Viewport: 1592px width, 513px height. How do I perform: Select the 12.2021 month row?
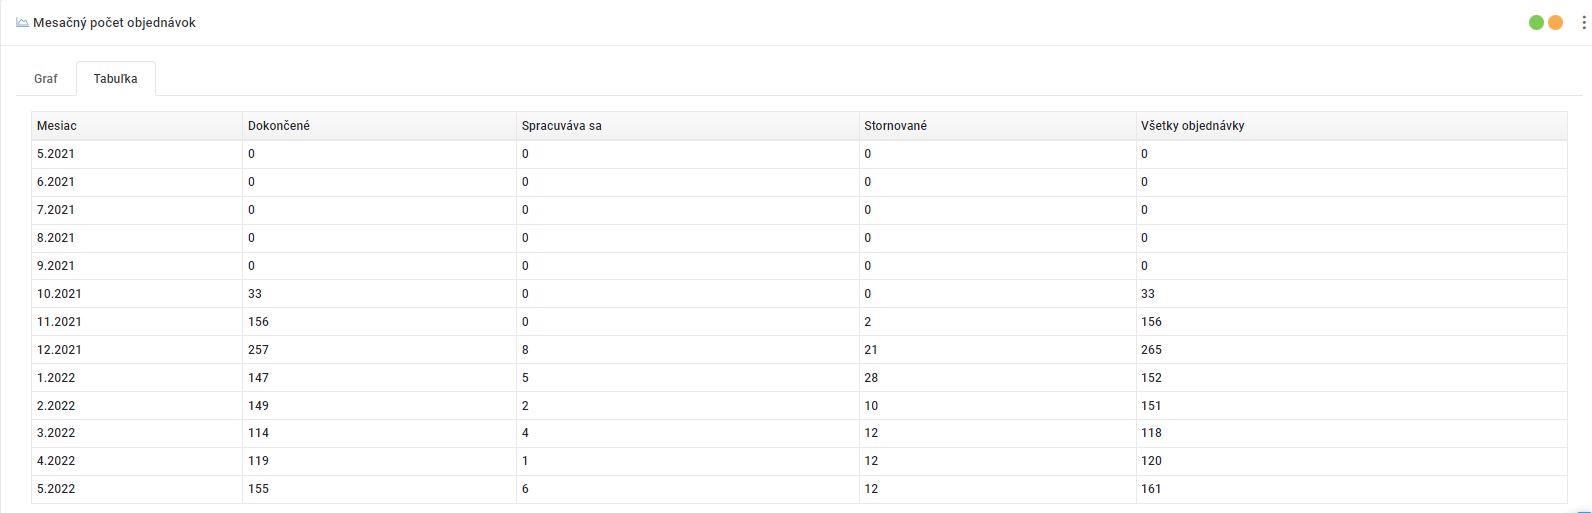pyautogui.click(x=59, y=350)
